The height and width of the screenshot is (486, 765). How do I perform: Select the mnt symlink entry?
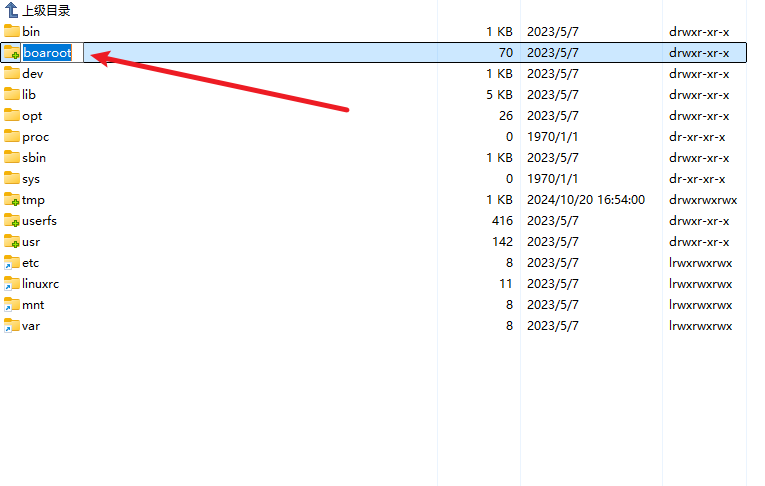pyautogui.click(x=32, y=304)
